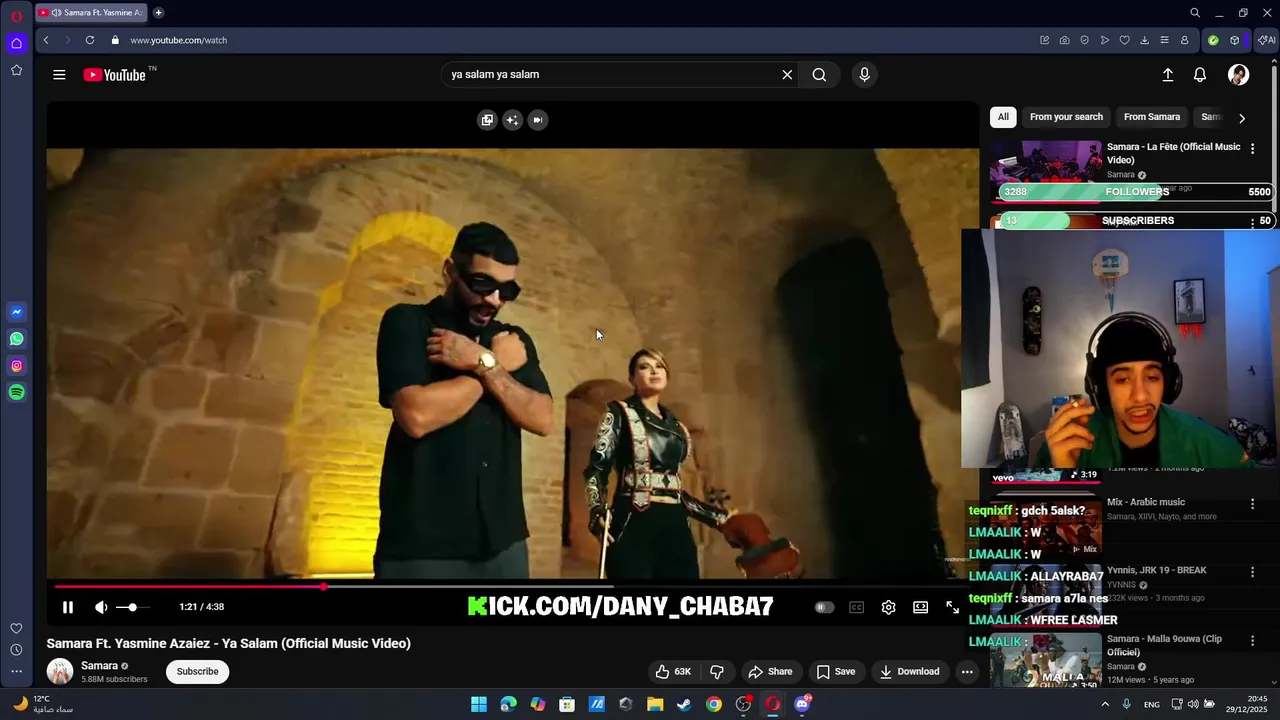Viewport: 1280px width, 720px height.
Task: Open a new browser tab
Action: click(x=158, y=13)
